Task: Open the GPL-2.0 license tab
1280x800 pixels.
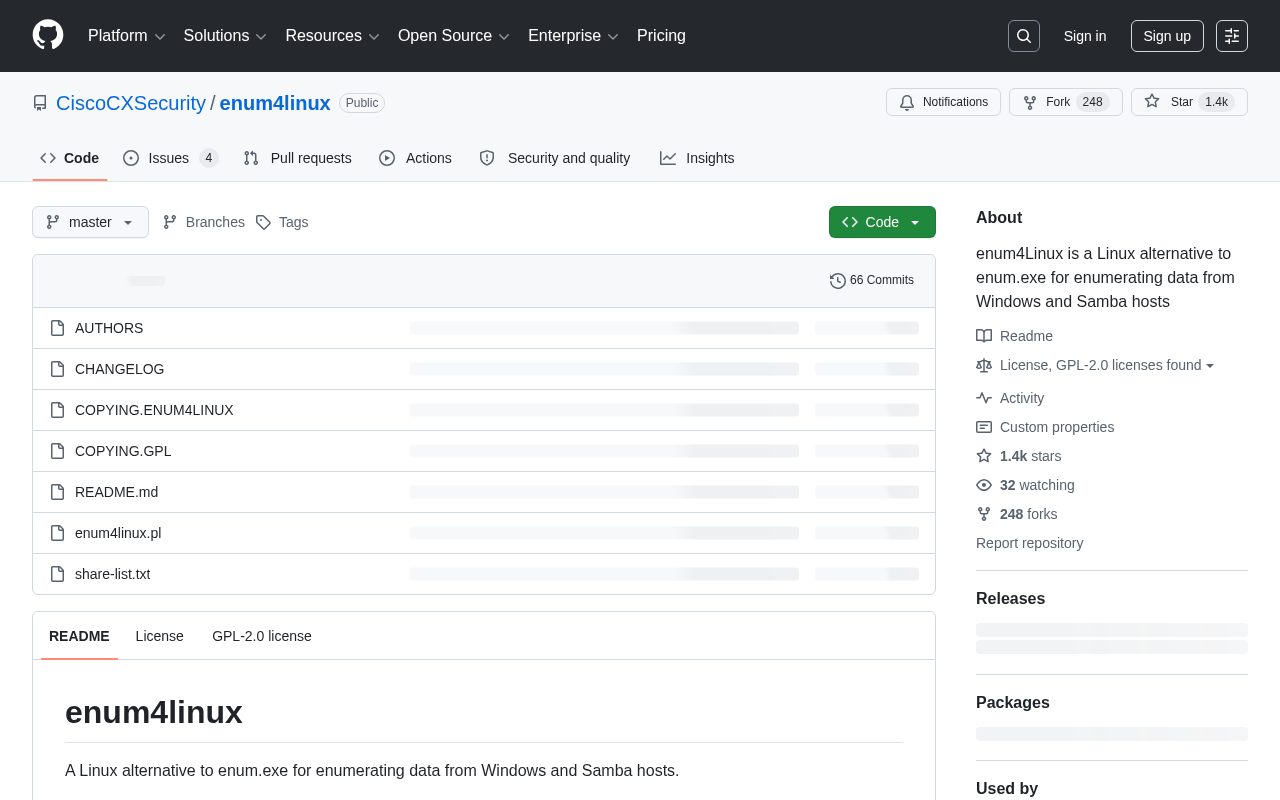Action: [x=262, y=636]
